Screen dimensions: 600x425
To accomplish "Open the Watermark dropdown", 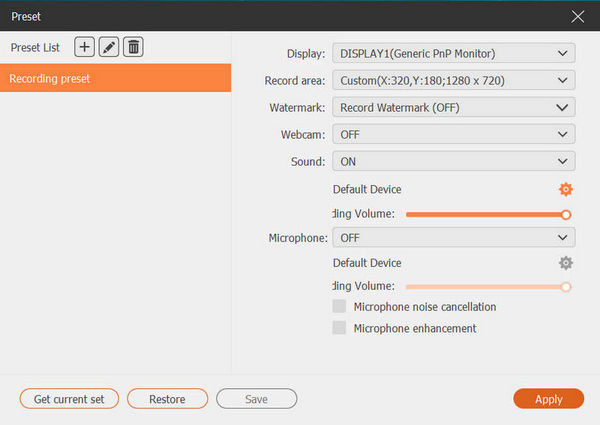I will click(x=455, y=107).
